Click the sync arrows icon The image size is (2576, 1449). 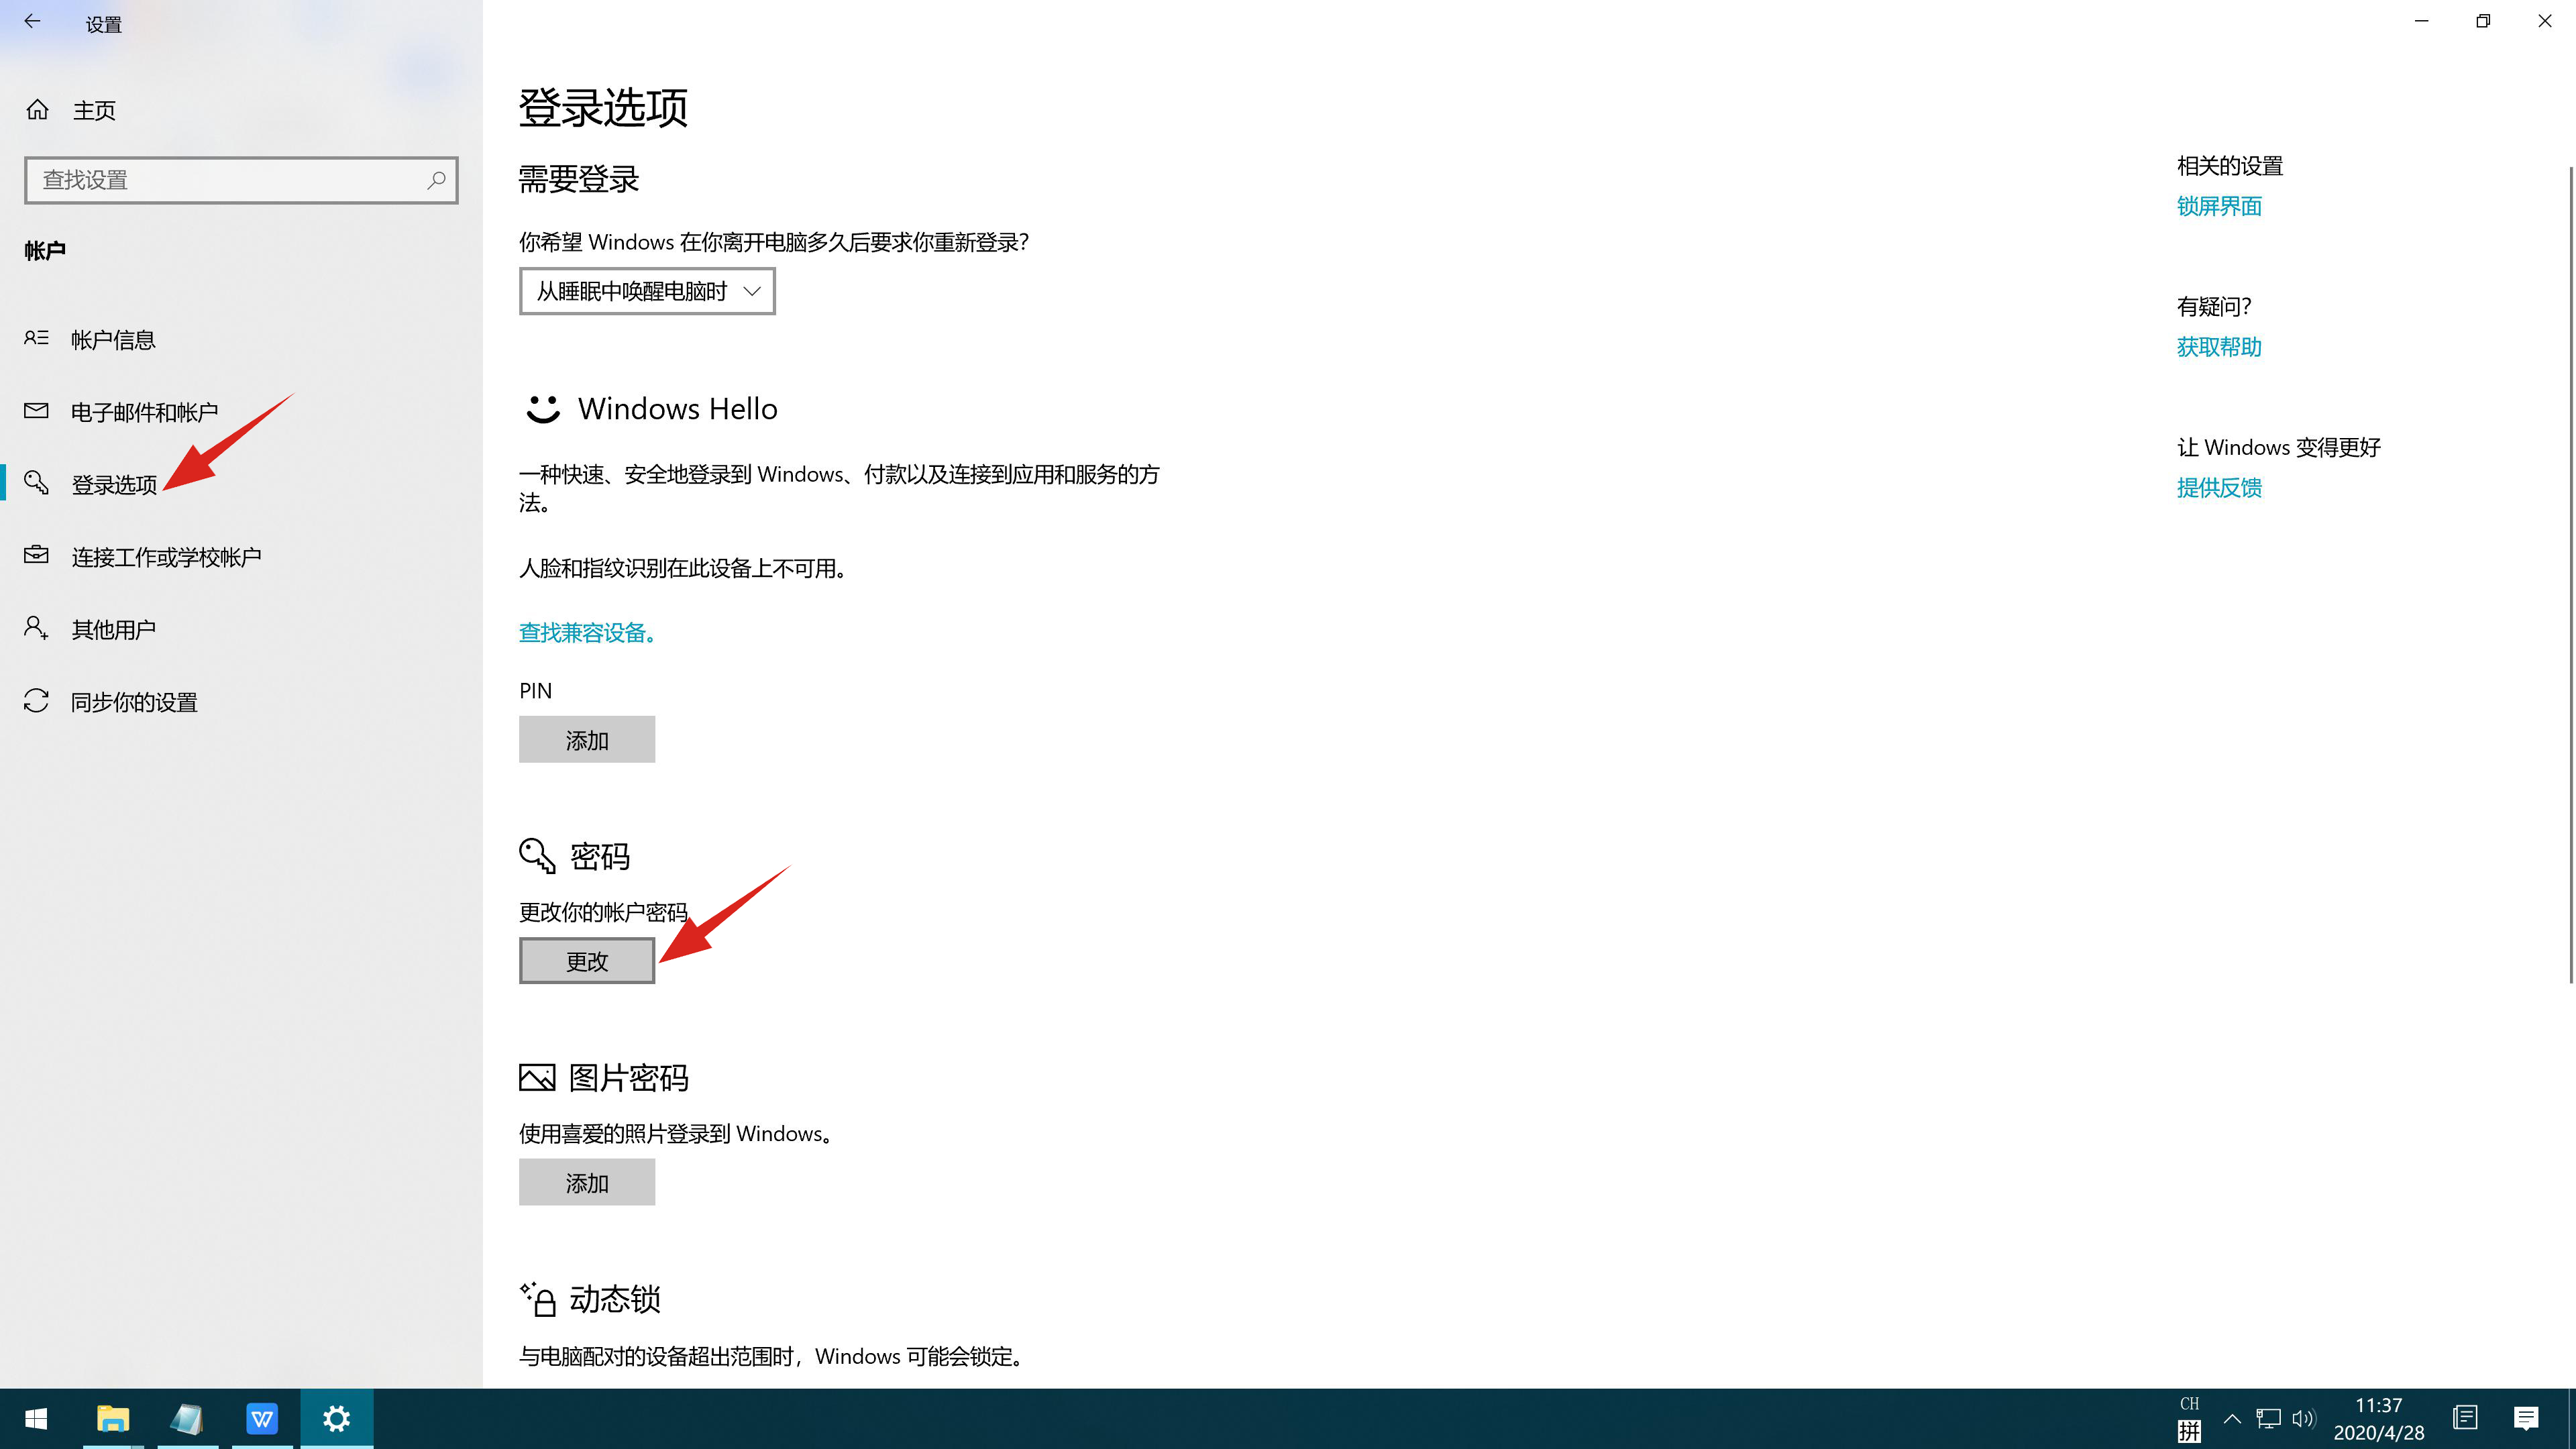[x=36, y=700]
